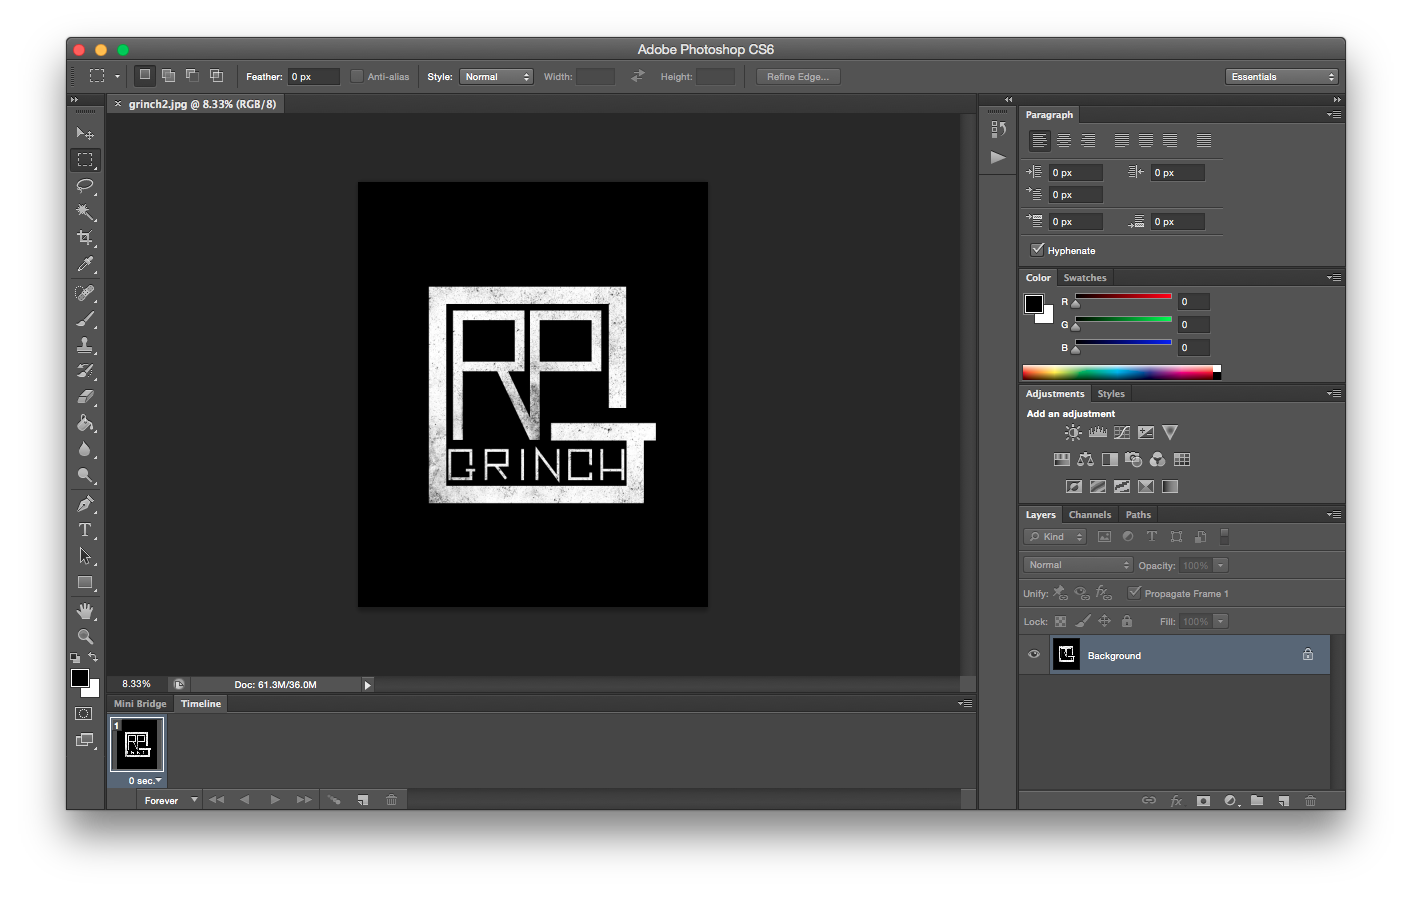Open the layer Kind filter dropdown
Image resolution: width=1412 pixels, height=900 pixels.
(x=1055, y=537)
